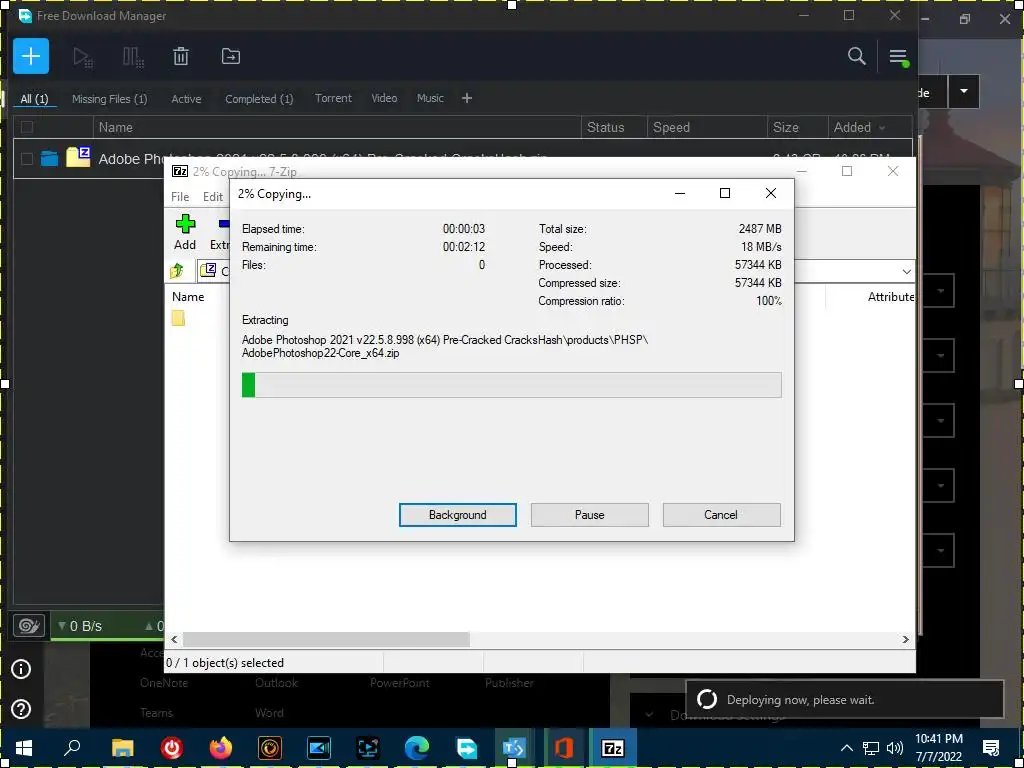The height and width of the screenshot is (768, 1024).
Task: Switch to the Torrent tab
Action: [333, 98]
